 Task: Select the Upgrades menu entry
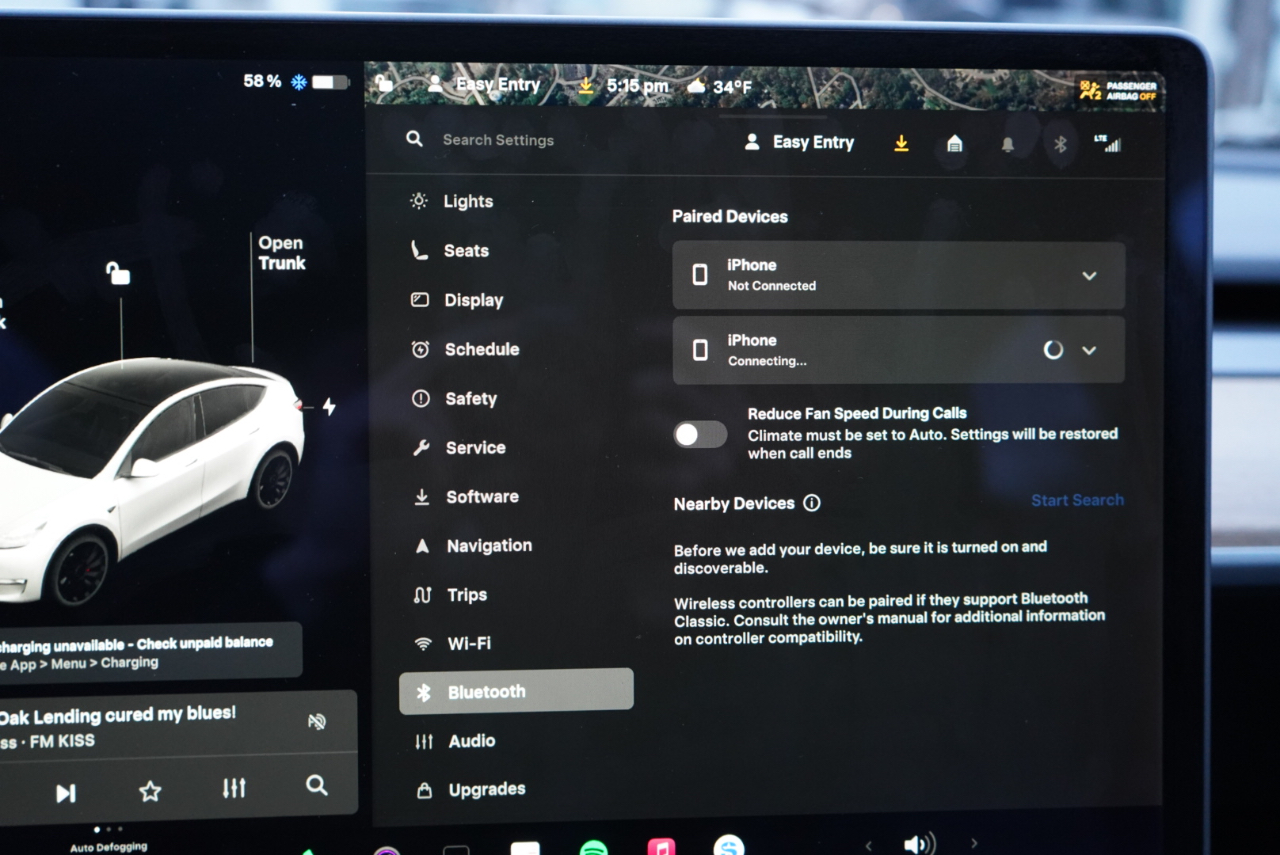point(486,789)
